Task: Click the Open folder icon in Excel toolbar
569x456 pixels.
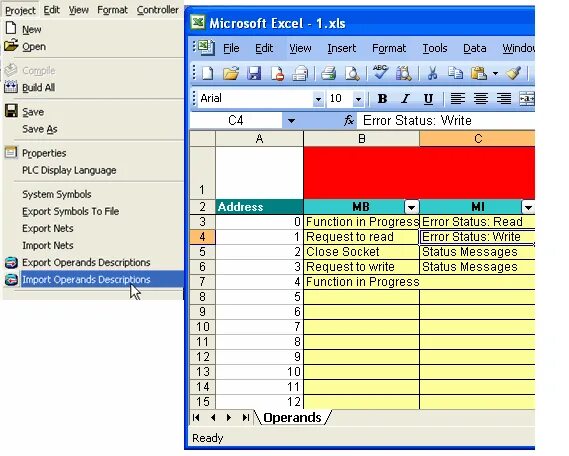Action: [231, 73]
